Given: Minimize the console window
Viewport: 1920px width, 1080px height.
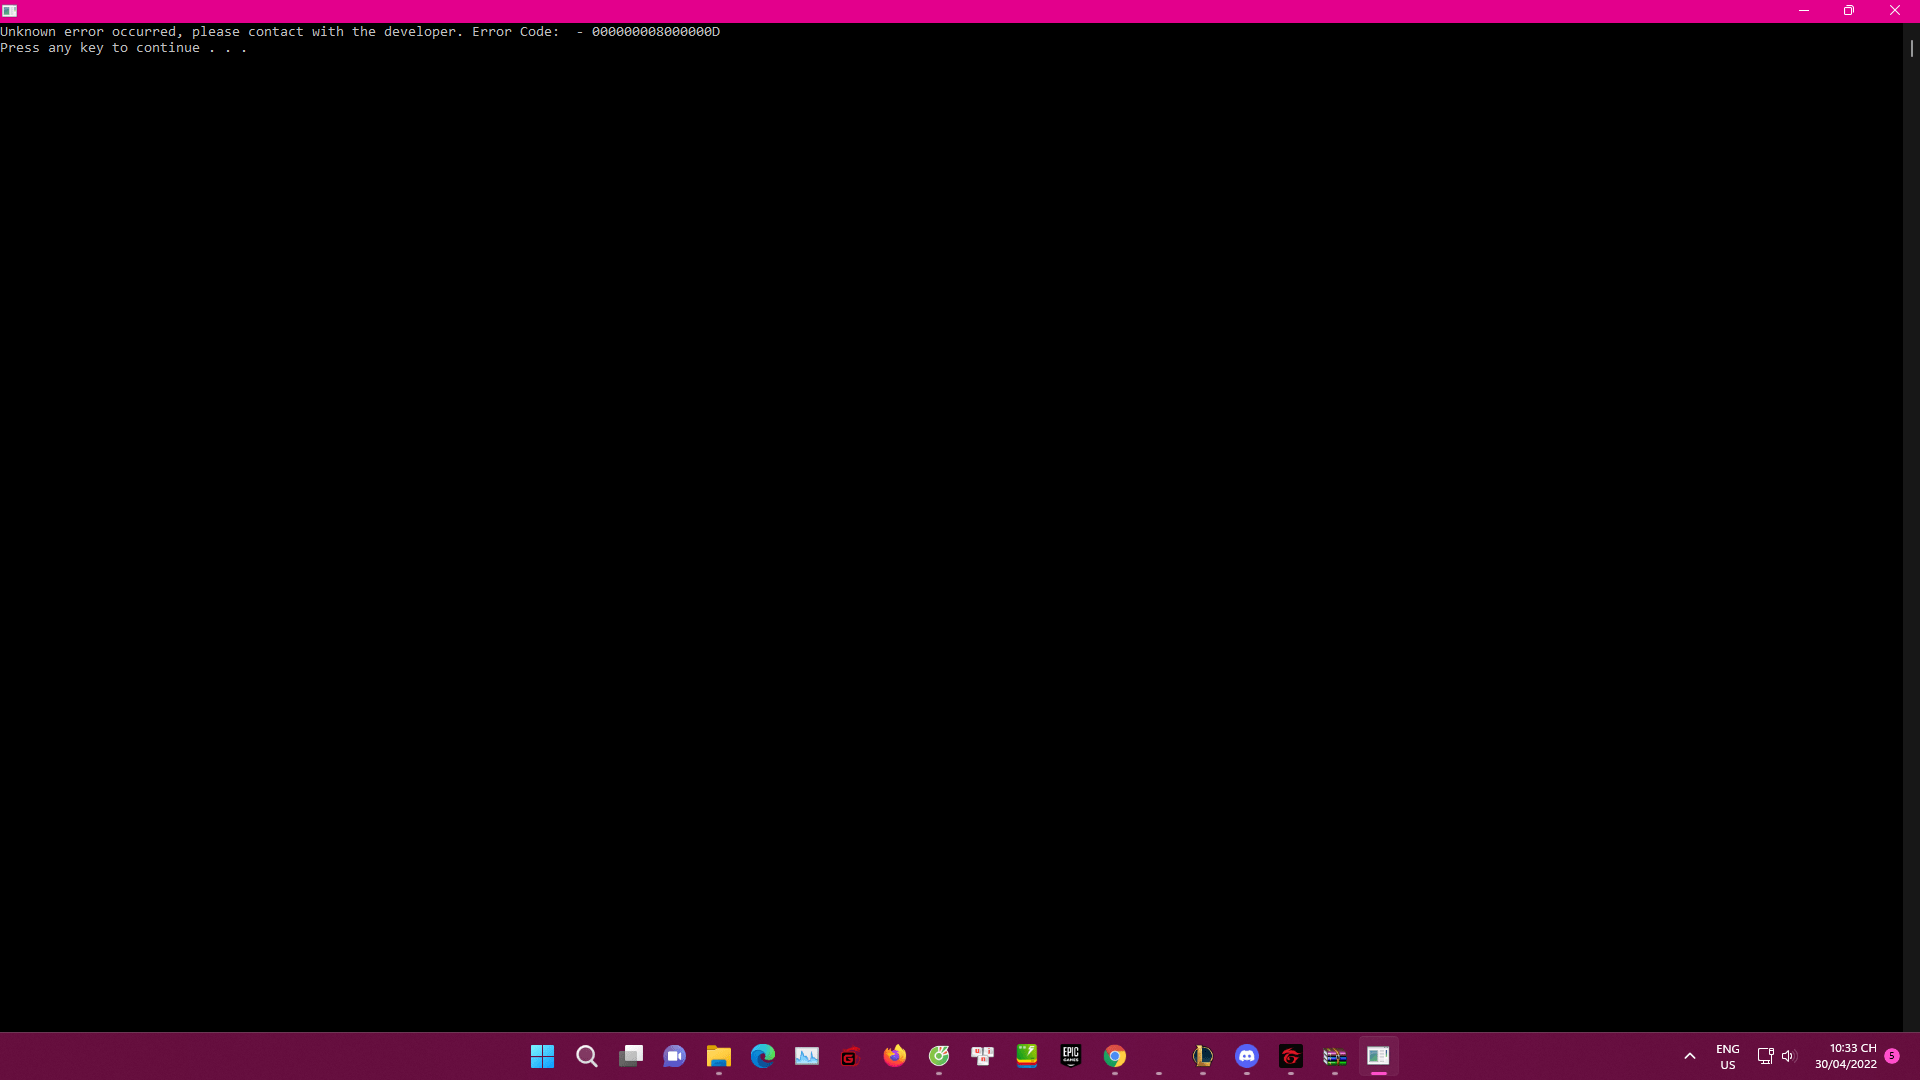Looking at the screenshot, I should tap(1804, 11).
